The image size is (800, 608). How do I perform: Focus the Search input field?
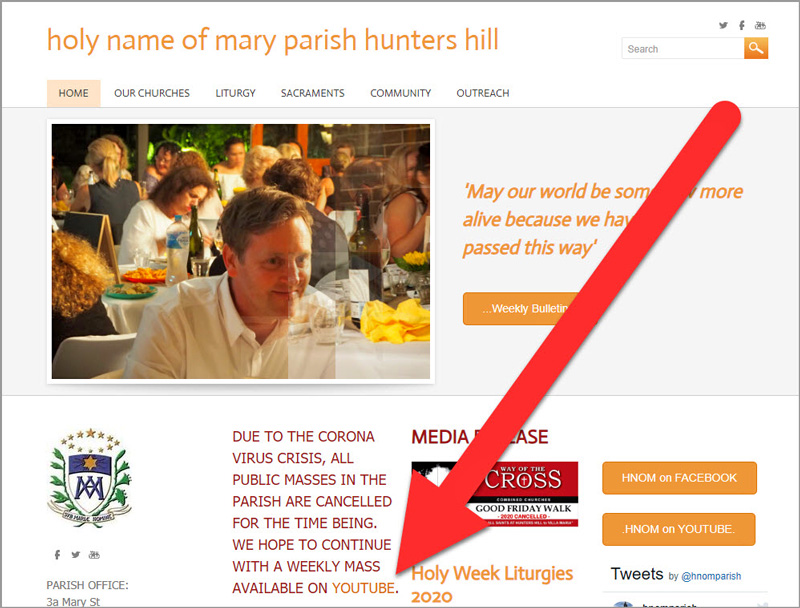[683, 48]
